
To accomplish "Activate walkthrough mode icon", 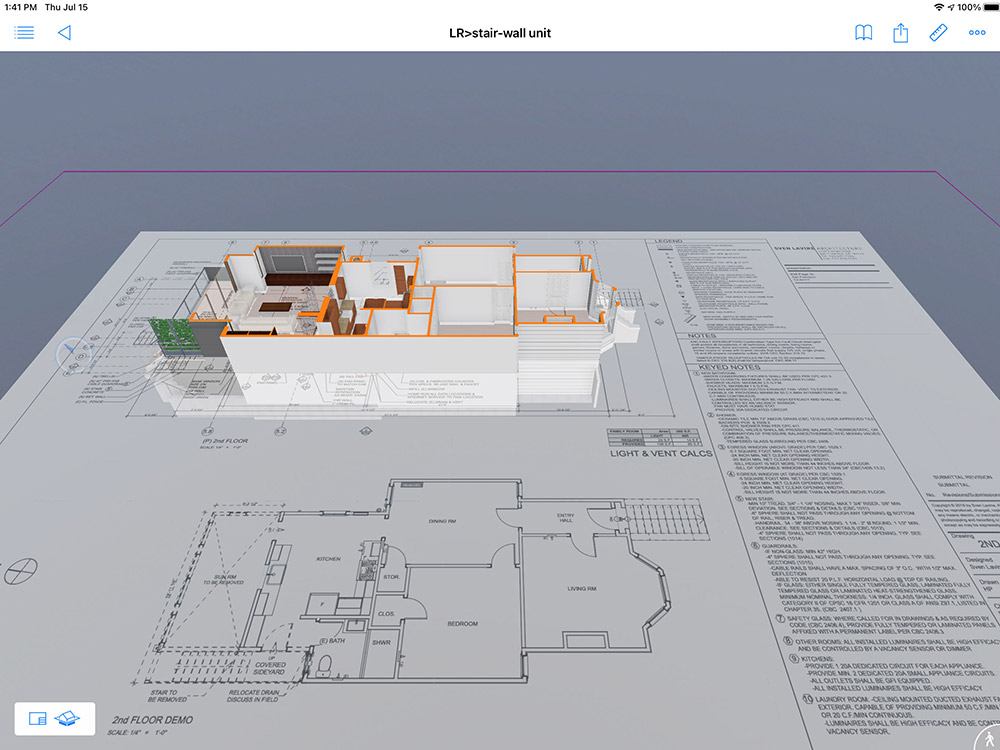I will pyautogui.click(x=989, y=741).
